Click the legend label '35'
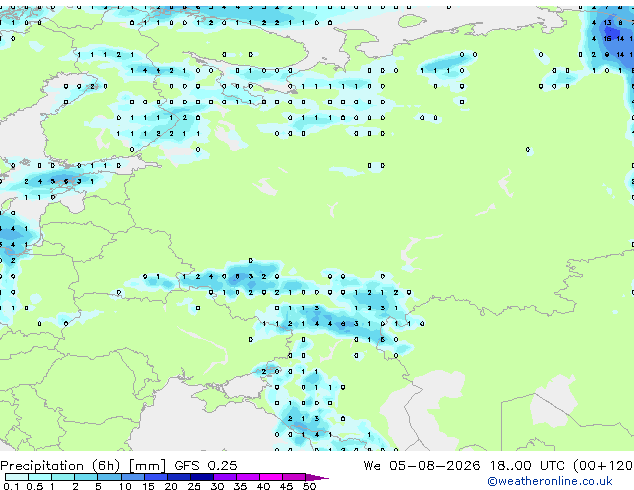Viewport: 634px width, 490px height. [241, 486]
